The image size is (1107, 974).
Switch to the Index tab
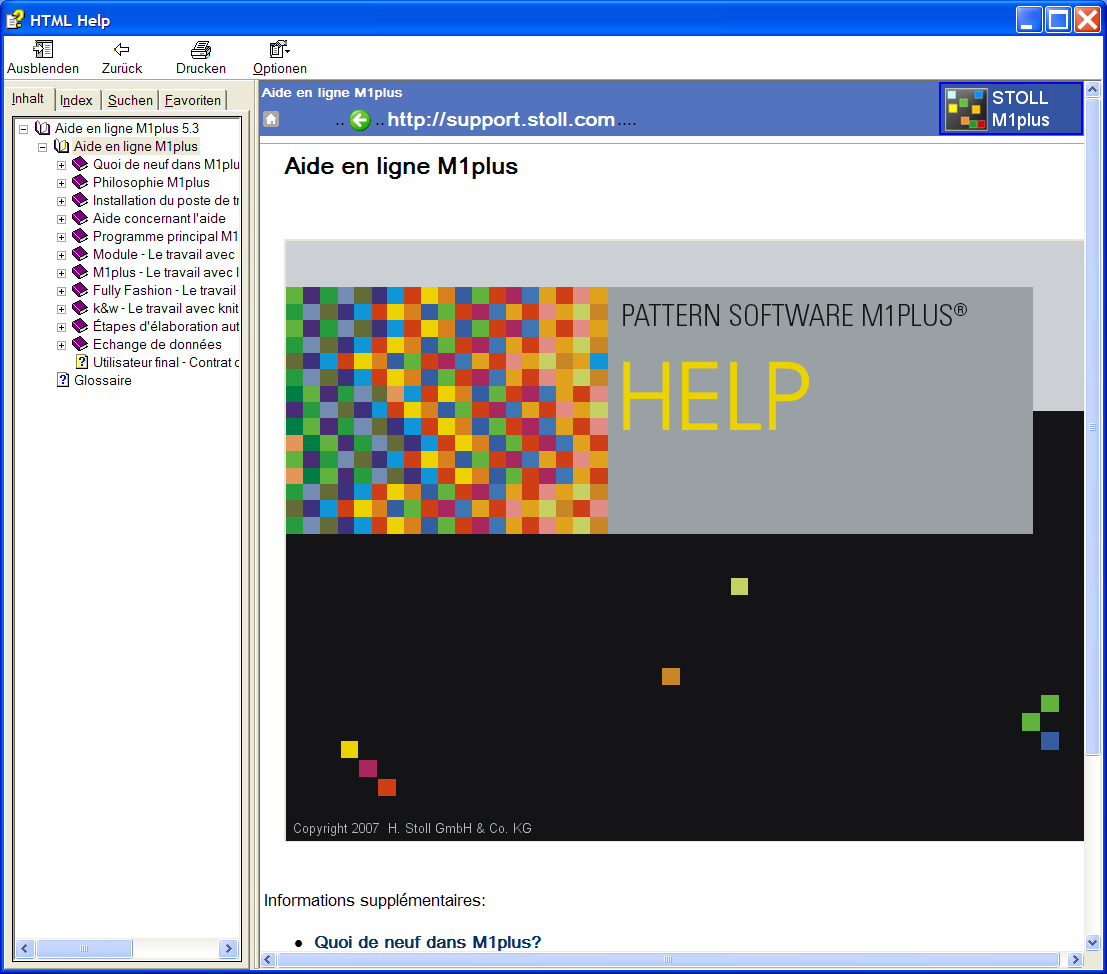(76, 100)
